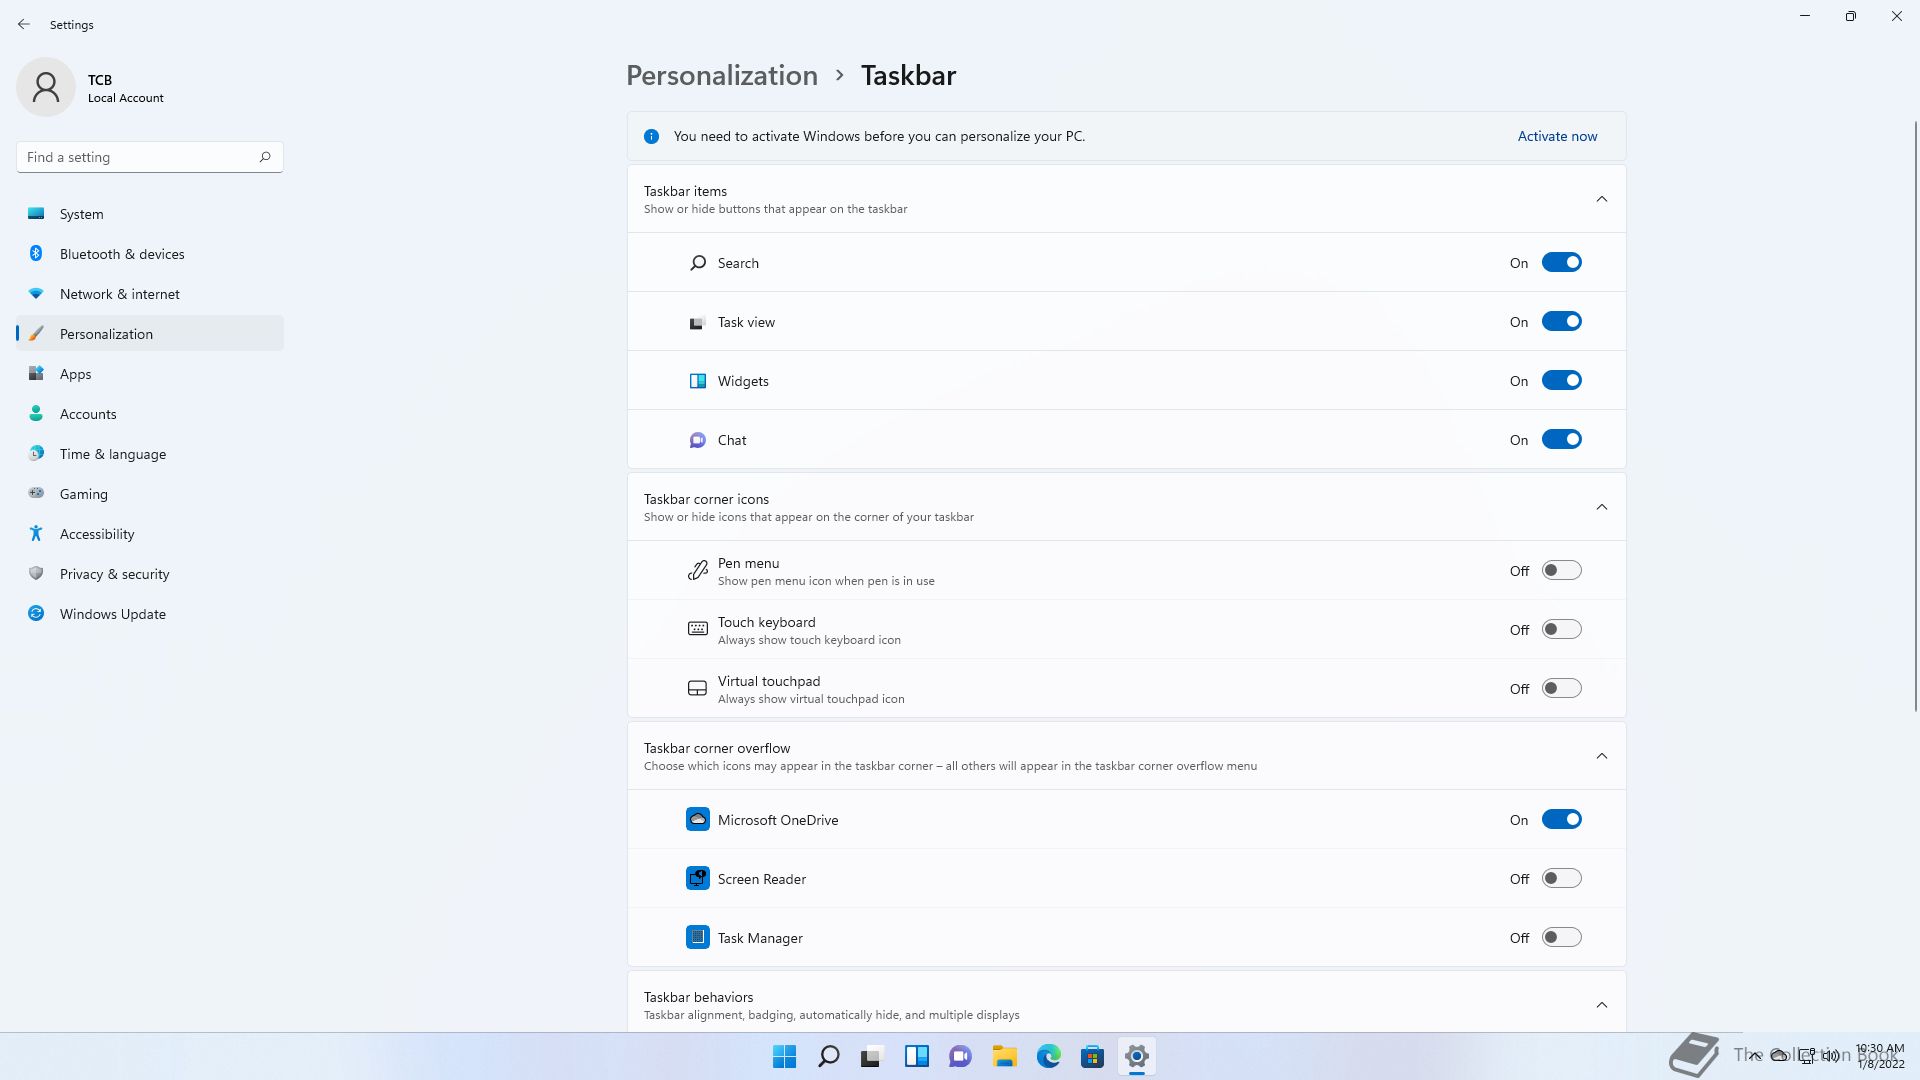Open the Accessibility settings category
Image resolution: width=1920 pixels, height=1080 pixels.
pos(150,534)
